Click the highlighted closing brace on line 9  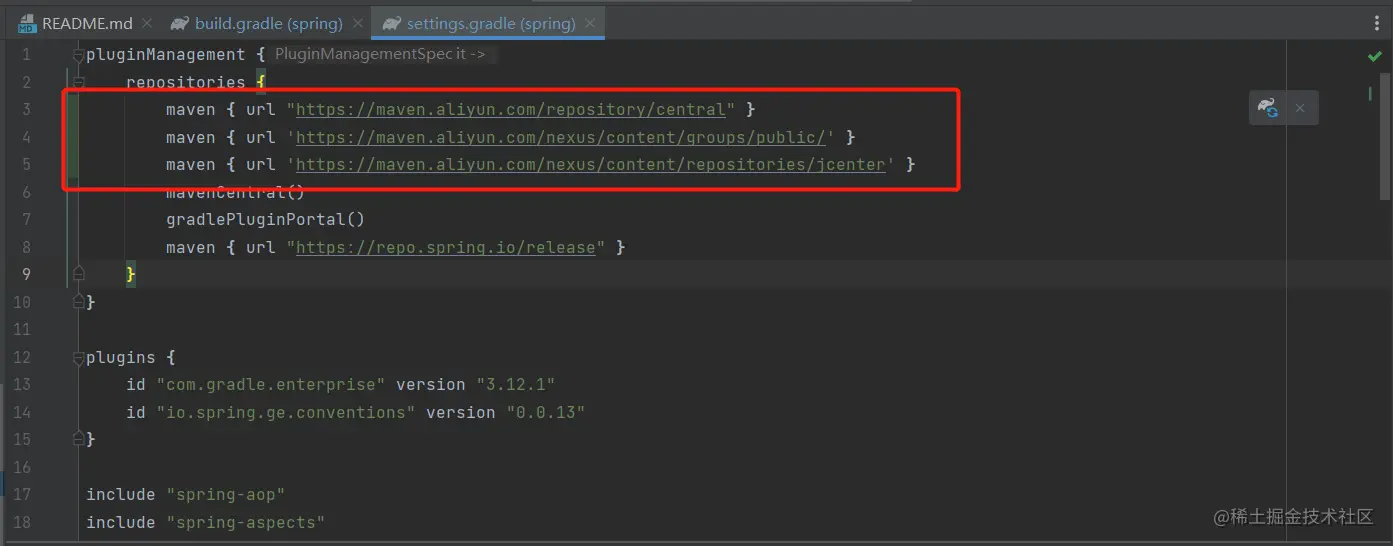point(131,274)
